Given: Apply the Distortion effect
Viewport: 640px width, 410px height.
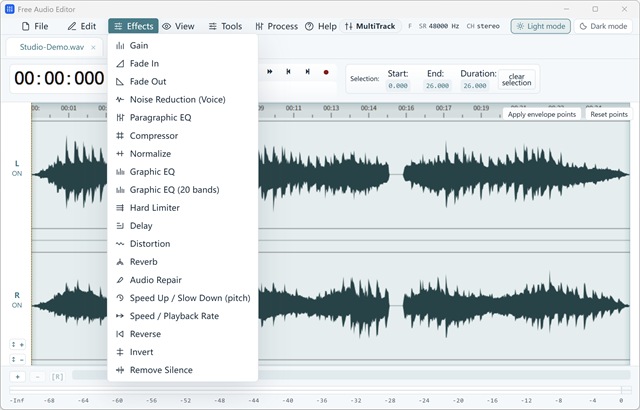Looking at the screenshot, I should coord(182,244).
